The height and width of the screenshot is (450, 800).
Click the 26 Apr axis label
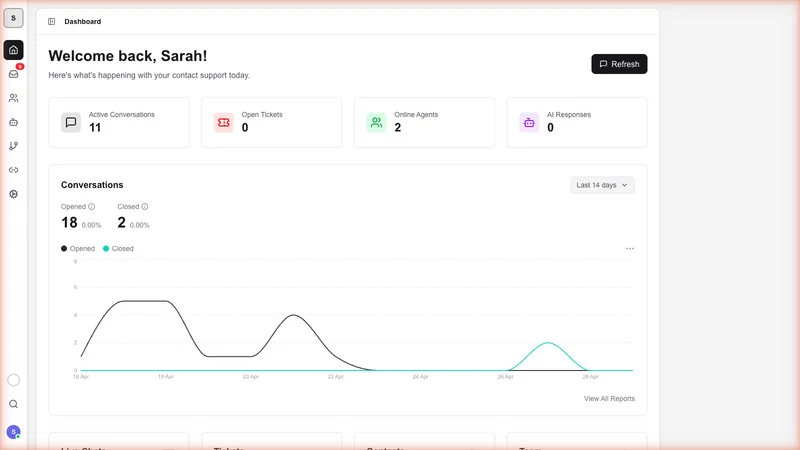click(x=505, y=377)
